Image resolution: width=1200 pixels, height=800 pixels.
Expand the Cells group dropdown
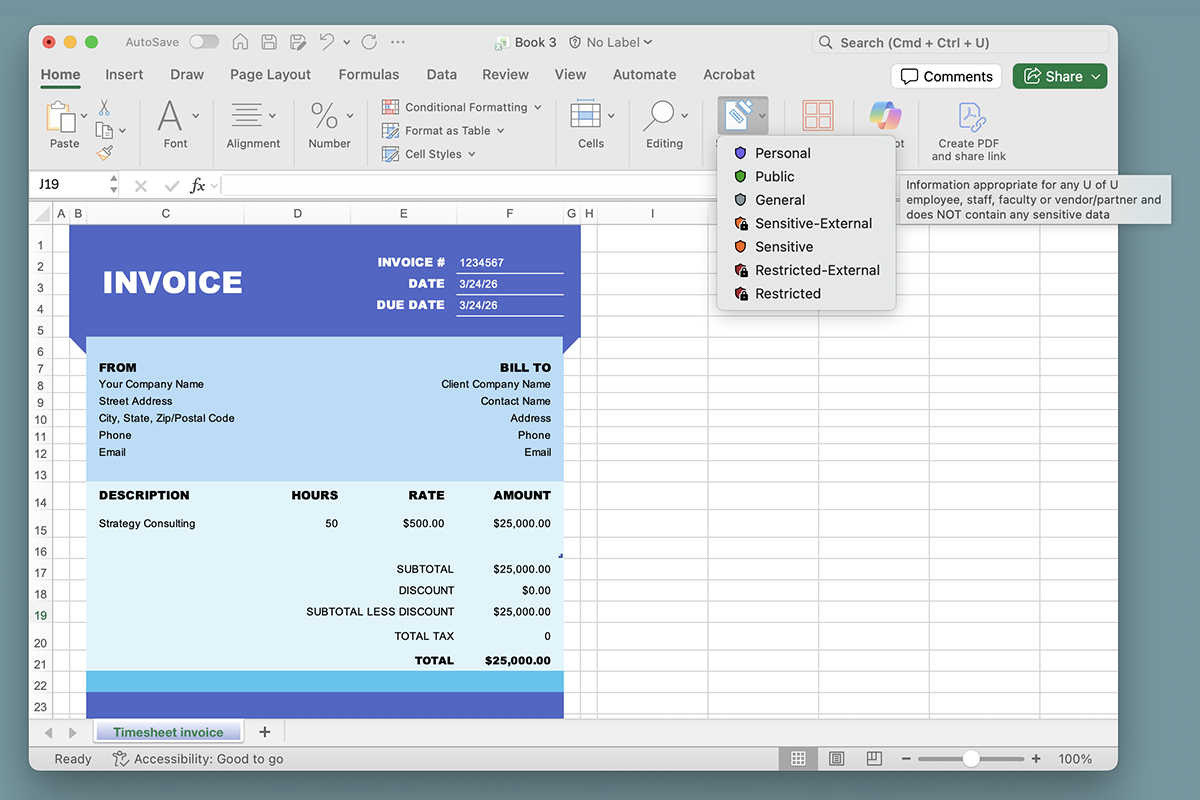point(610,115)
